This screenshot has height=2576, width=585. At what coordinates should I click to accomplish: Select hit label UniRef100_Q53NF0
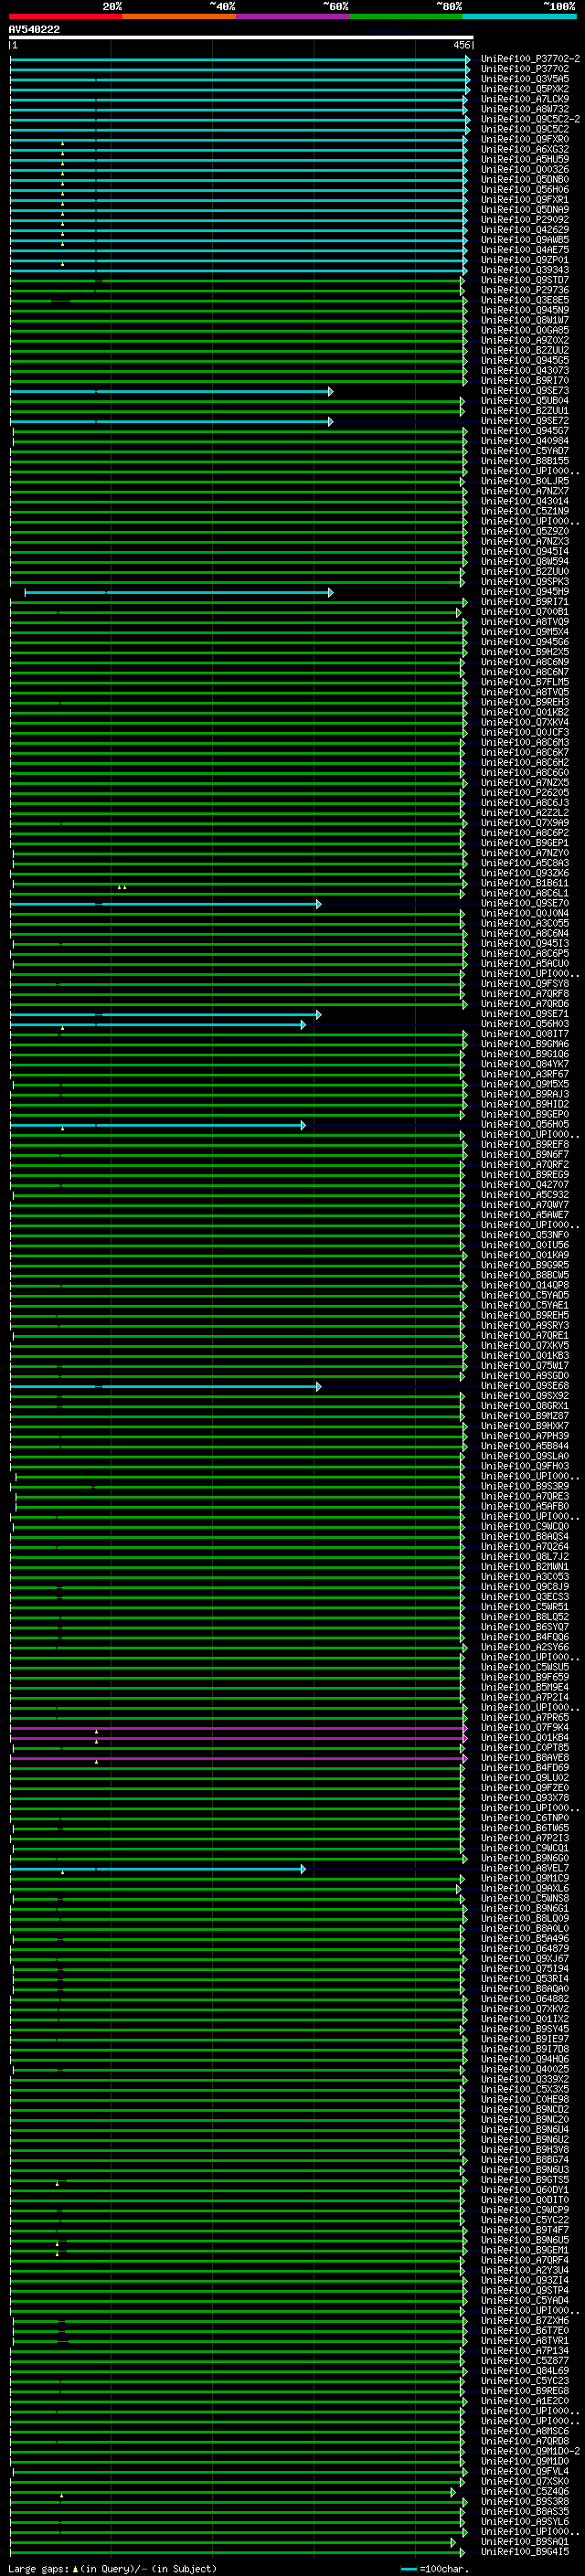[x=525, y=1235]
